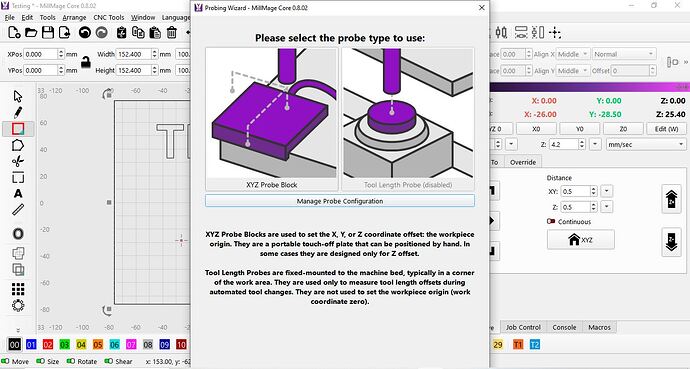Select the red 02 layer swatch
Screen dimensions: 690x369
[48, 345]
